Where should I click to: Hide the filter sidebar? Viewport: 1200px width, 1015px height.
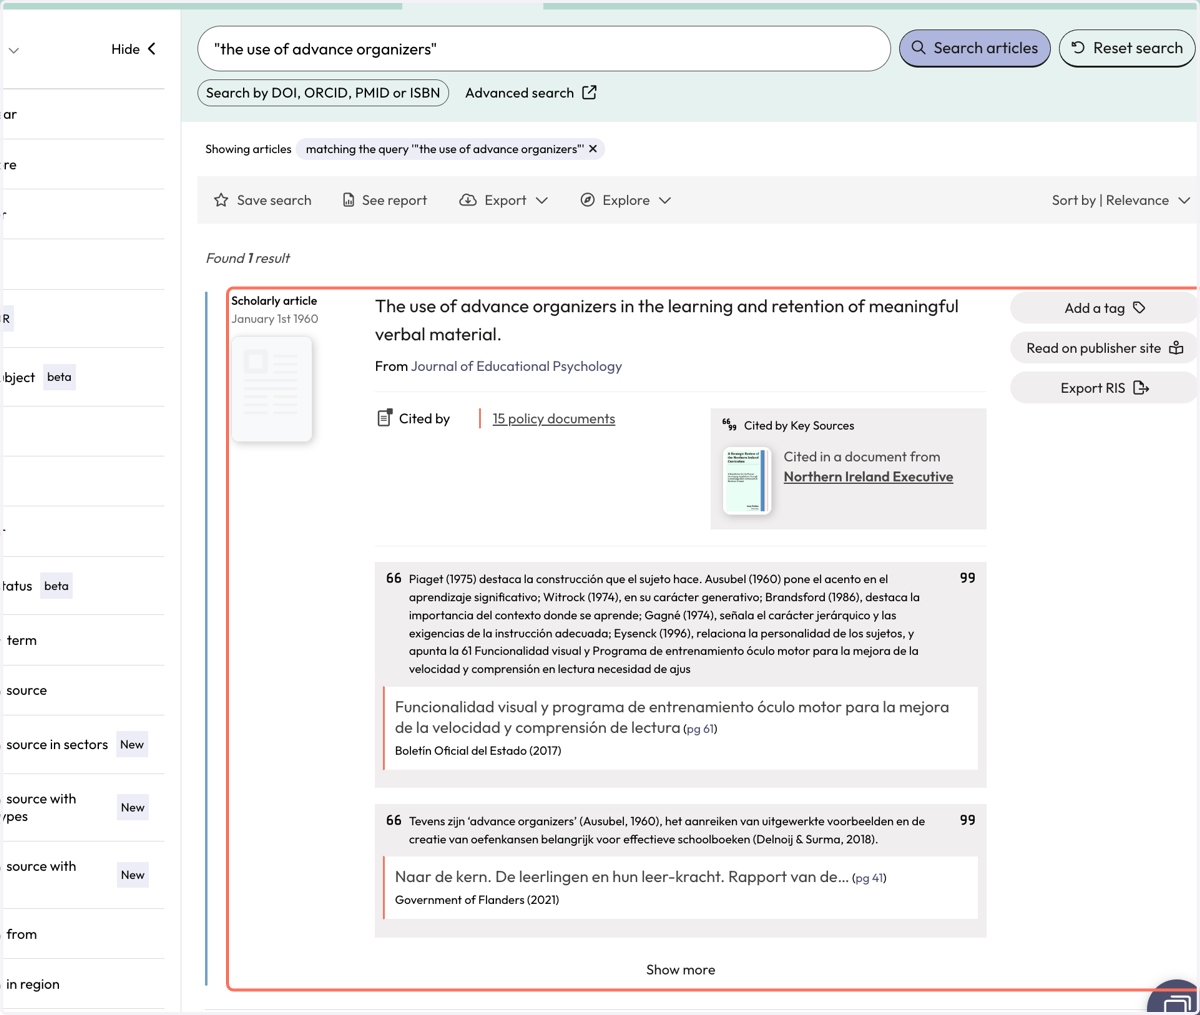tap(134, 49)
